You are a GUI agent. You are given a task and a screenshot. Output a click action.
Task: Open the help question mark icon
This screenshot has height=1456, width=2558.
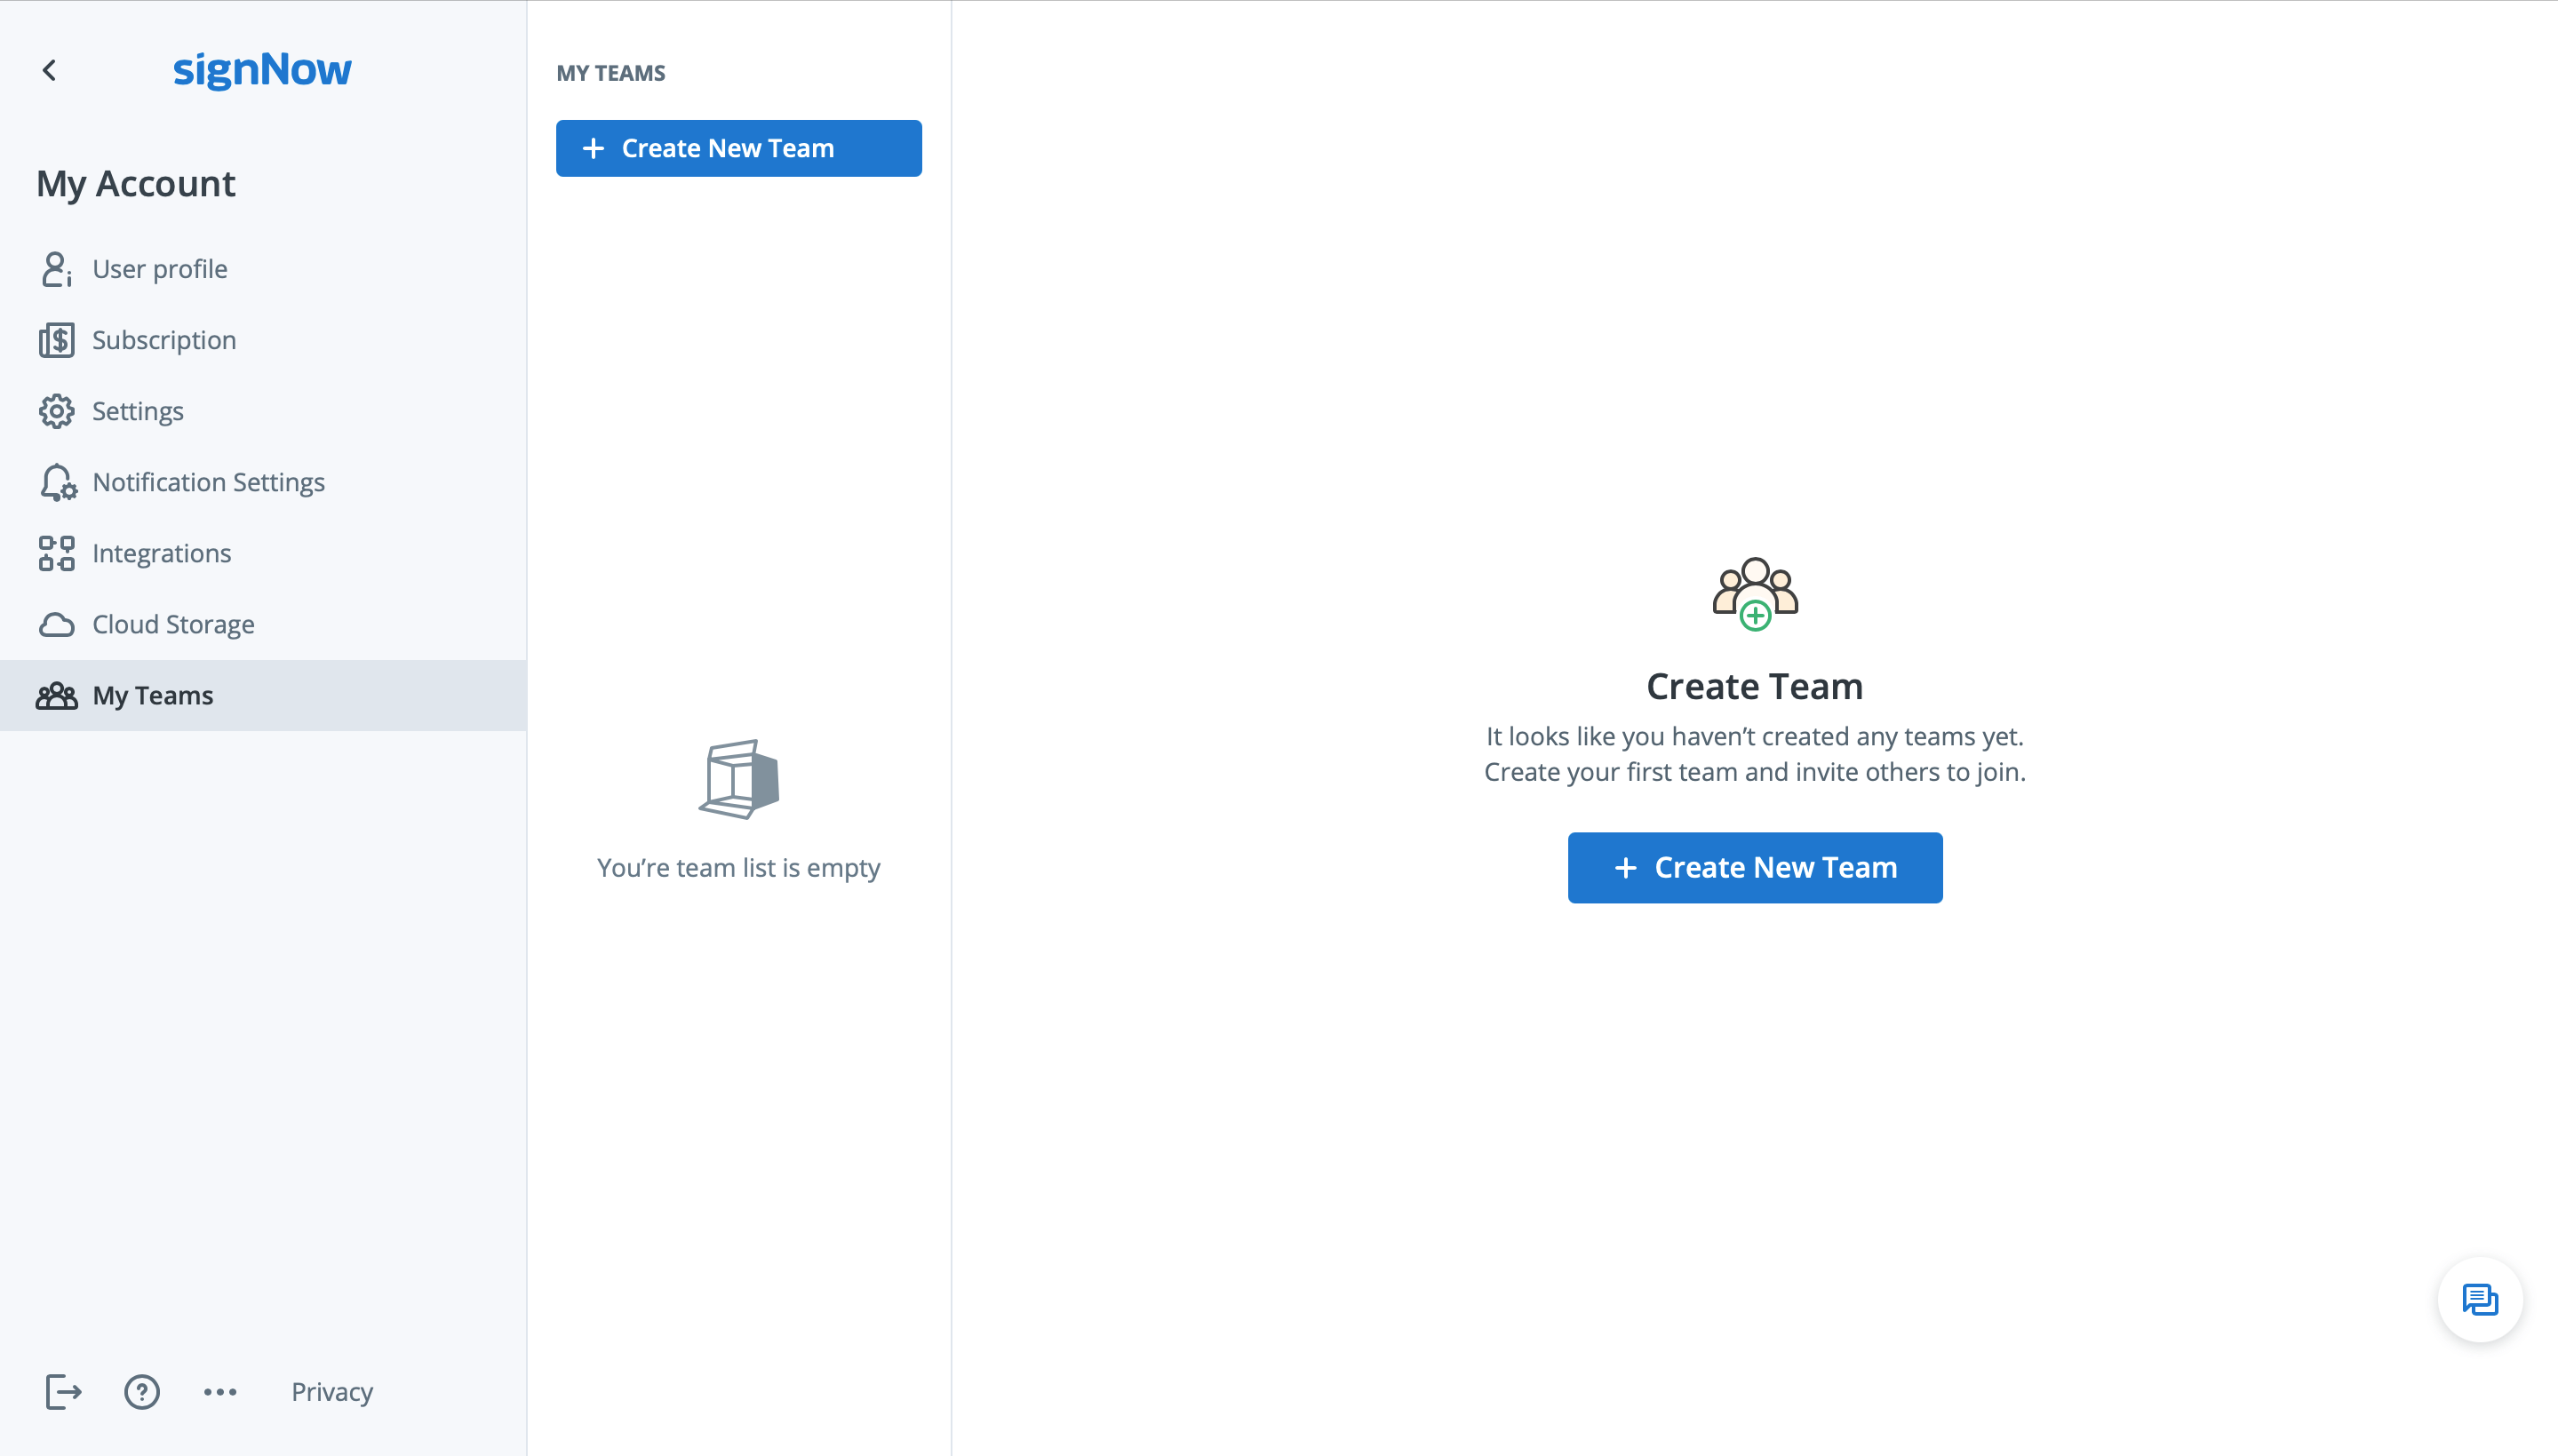[x=142, y=1391]
